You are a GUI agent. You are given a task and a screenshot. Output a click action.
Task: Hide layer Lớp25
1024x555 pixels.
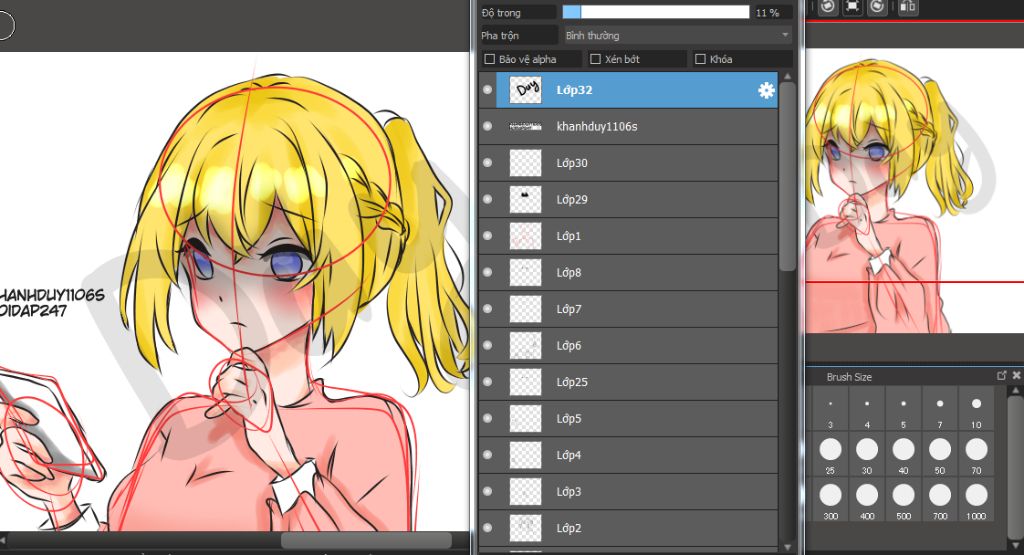pyautogui.click(x=487, y=382)
